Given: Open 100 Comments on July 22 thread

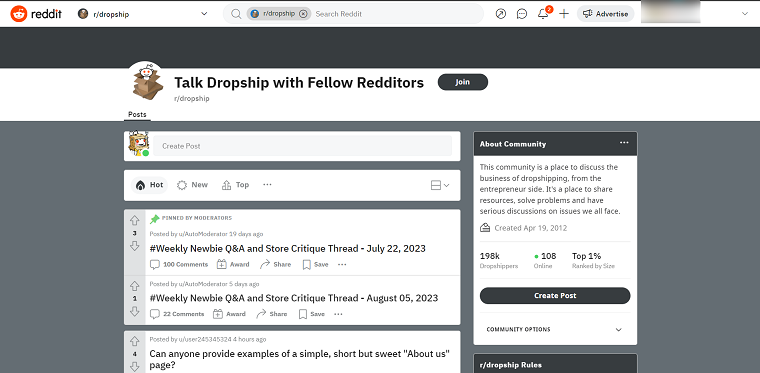Looking at the screenshot, I should pos(179,264).
